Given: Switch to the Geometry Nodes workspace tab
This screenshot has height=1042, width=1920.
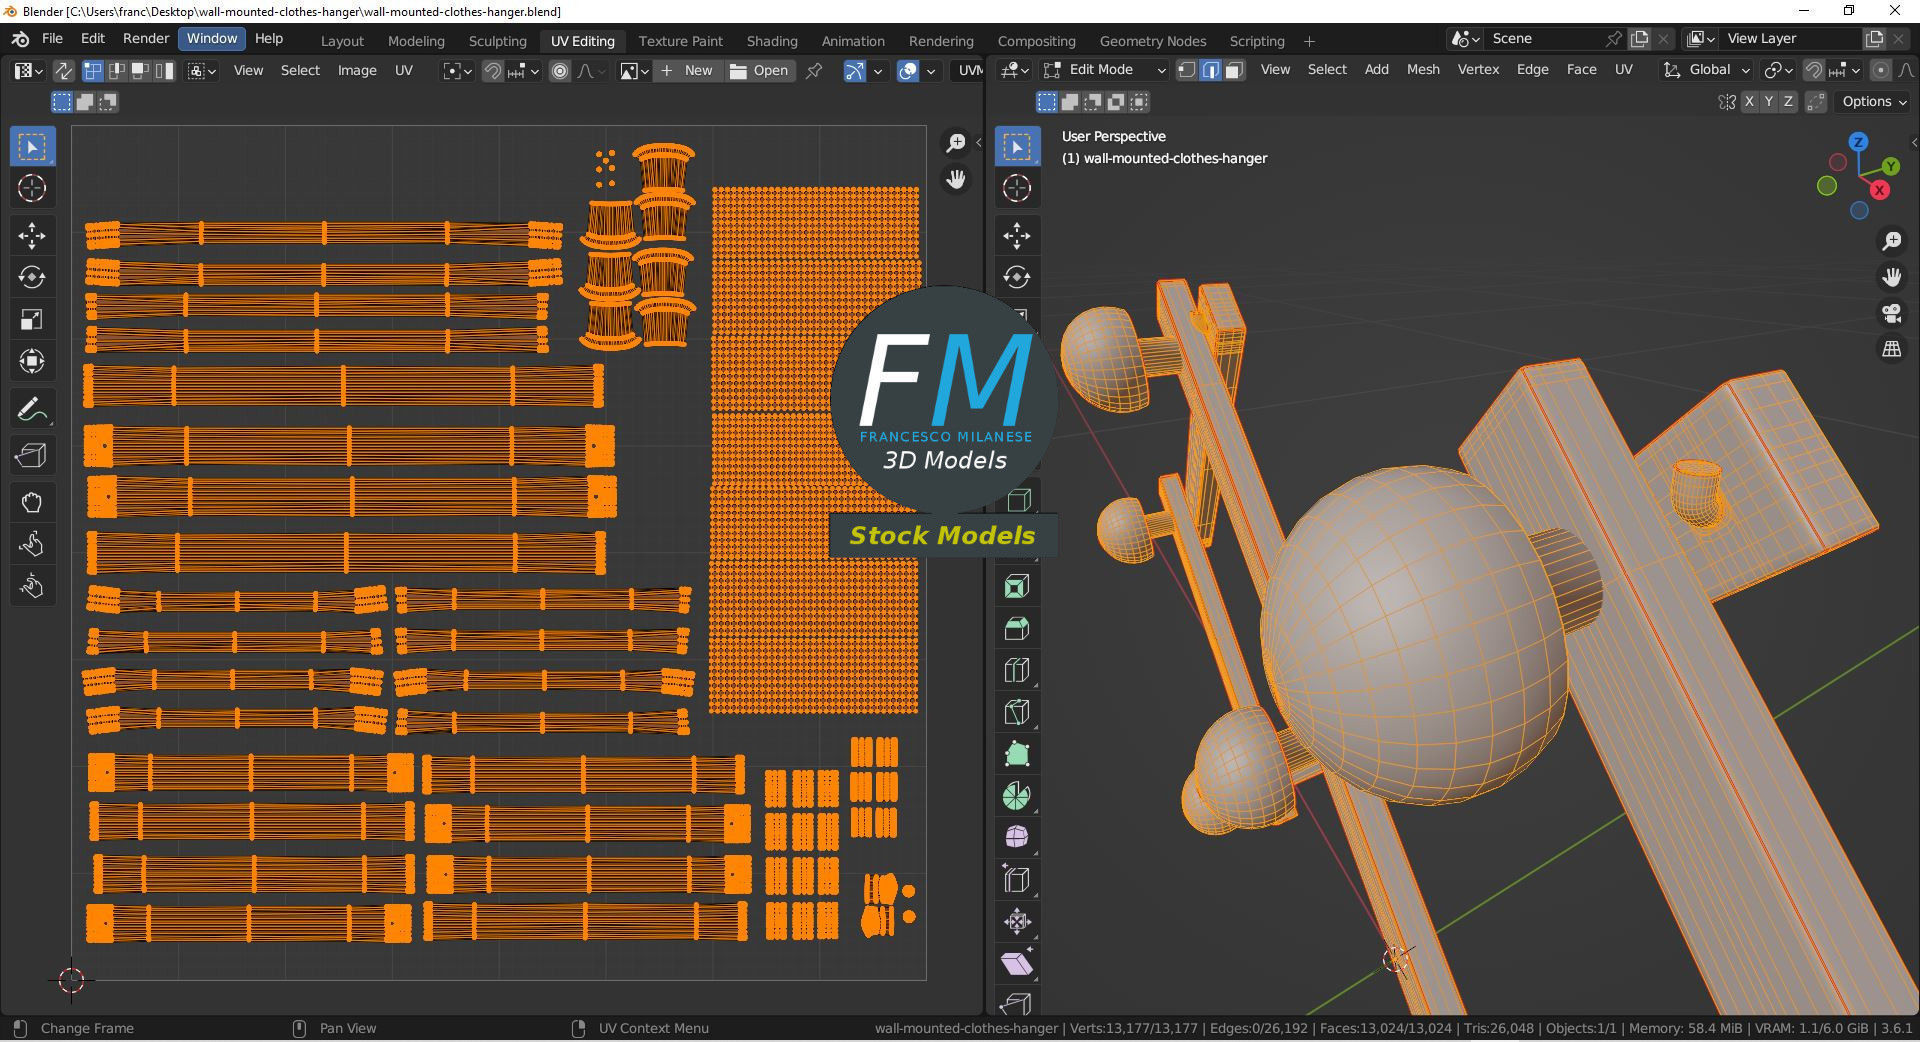Looking at the screenshot, I should [1153, 41].
